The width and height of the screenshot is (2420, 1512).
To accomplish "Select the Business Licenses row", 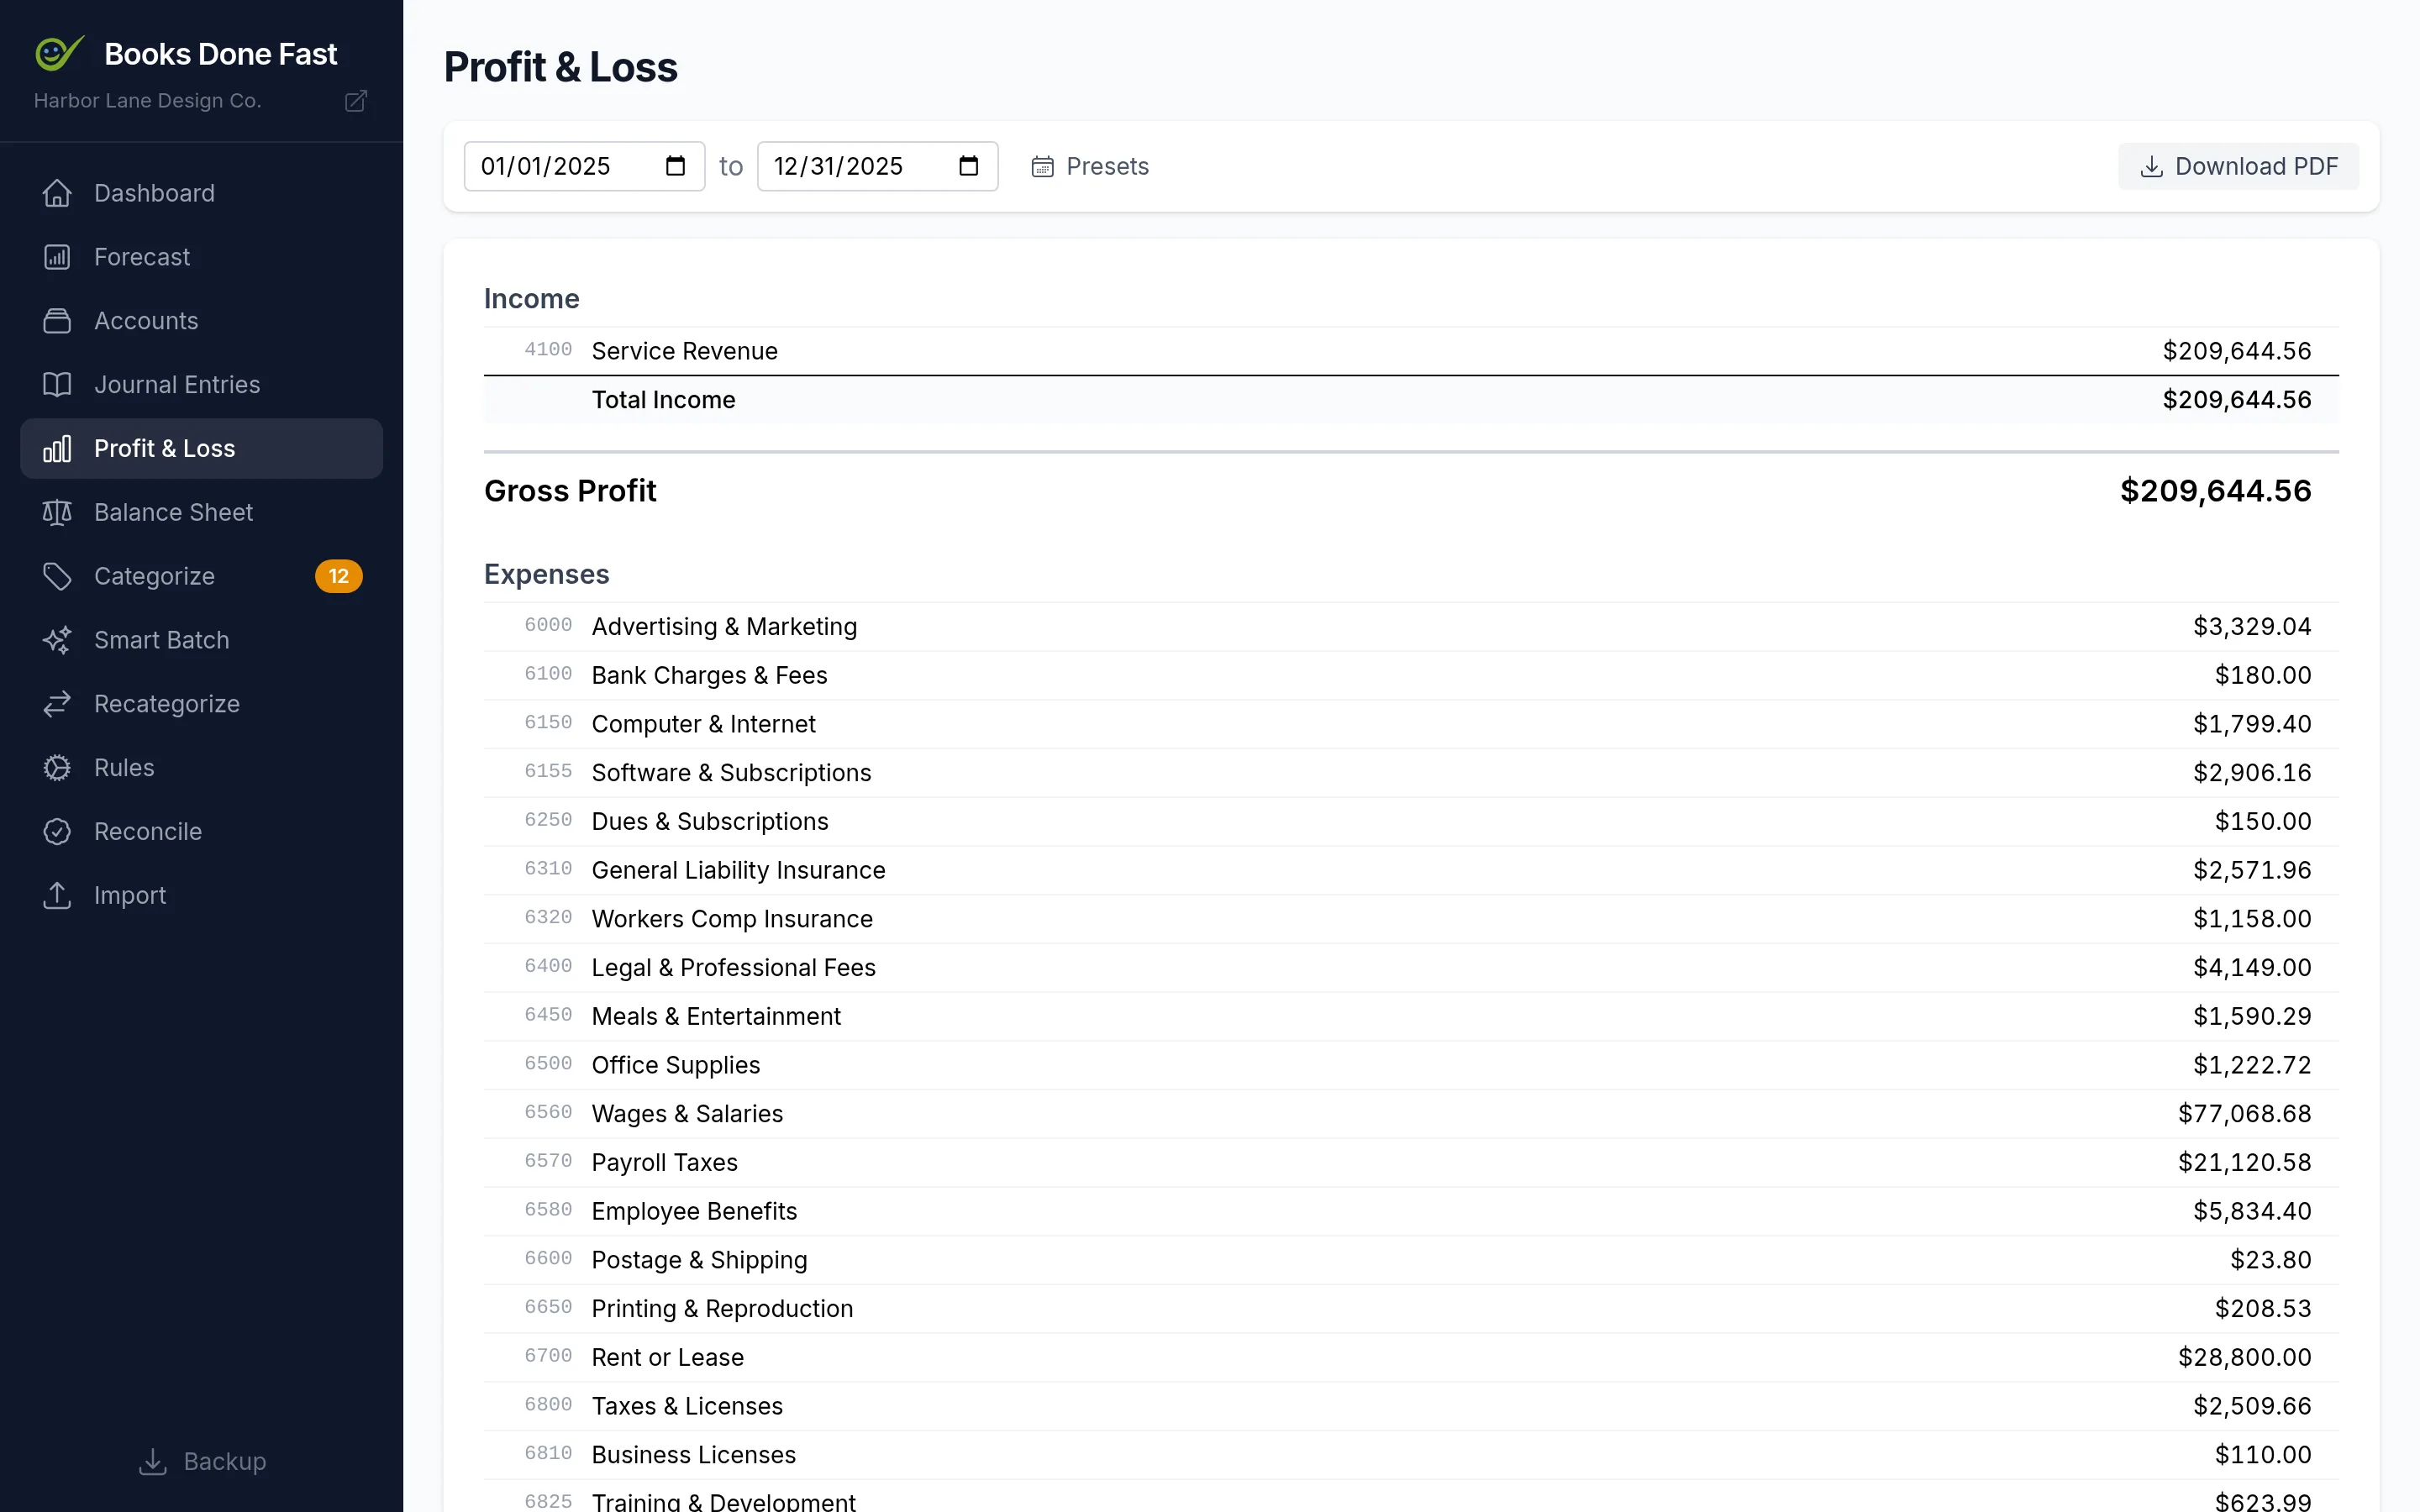I will point(1411,1455).
